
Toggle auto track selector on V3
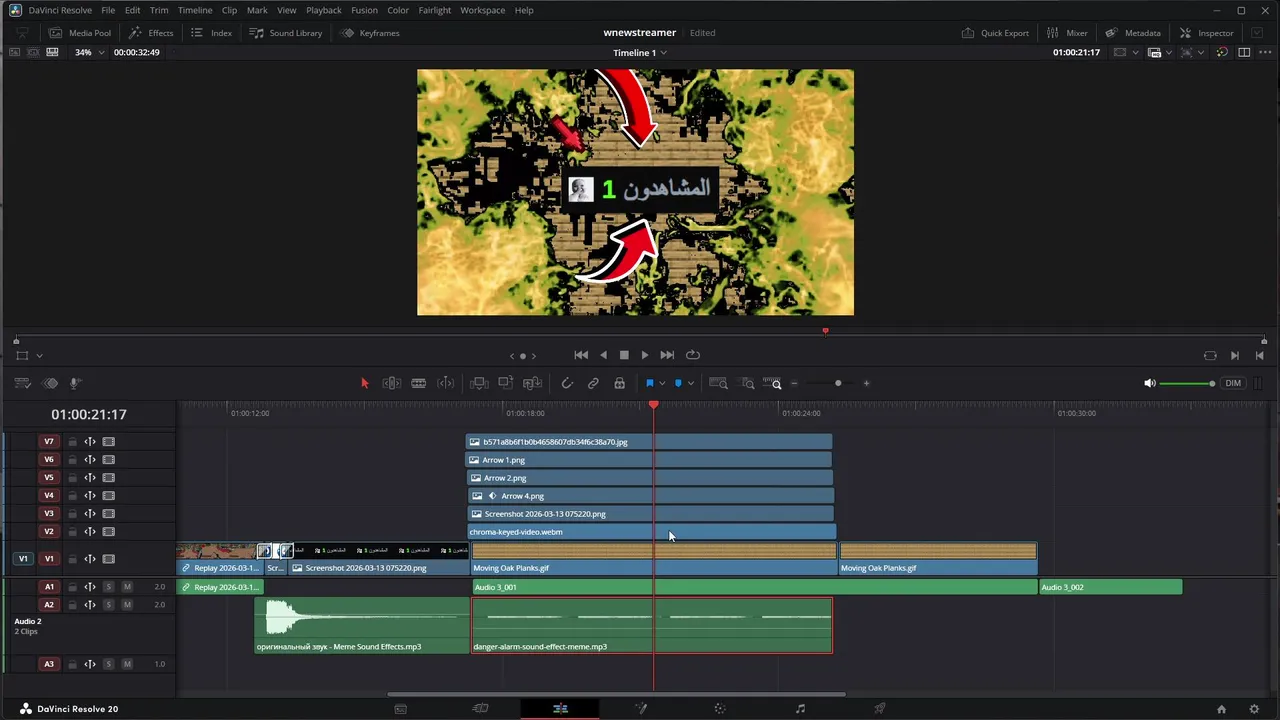(x=90, y=514)
